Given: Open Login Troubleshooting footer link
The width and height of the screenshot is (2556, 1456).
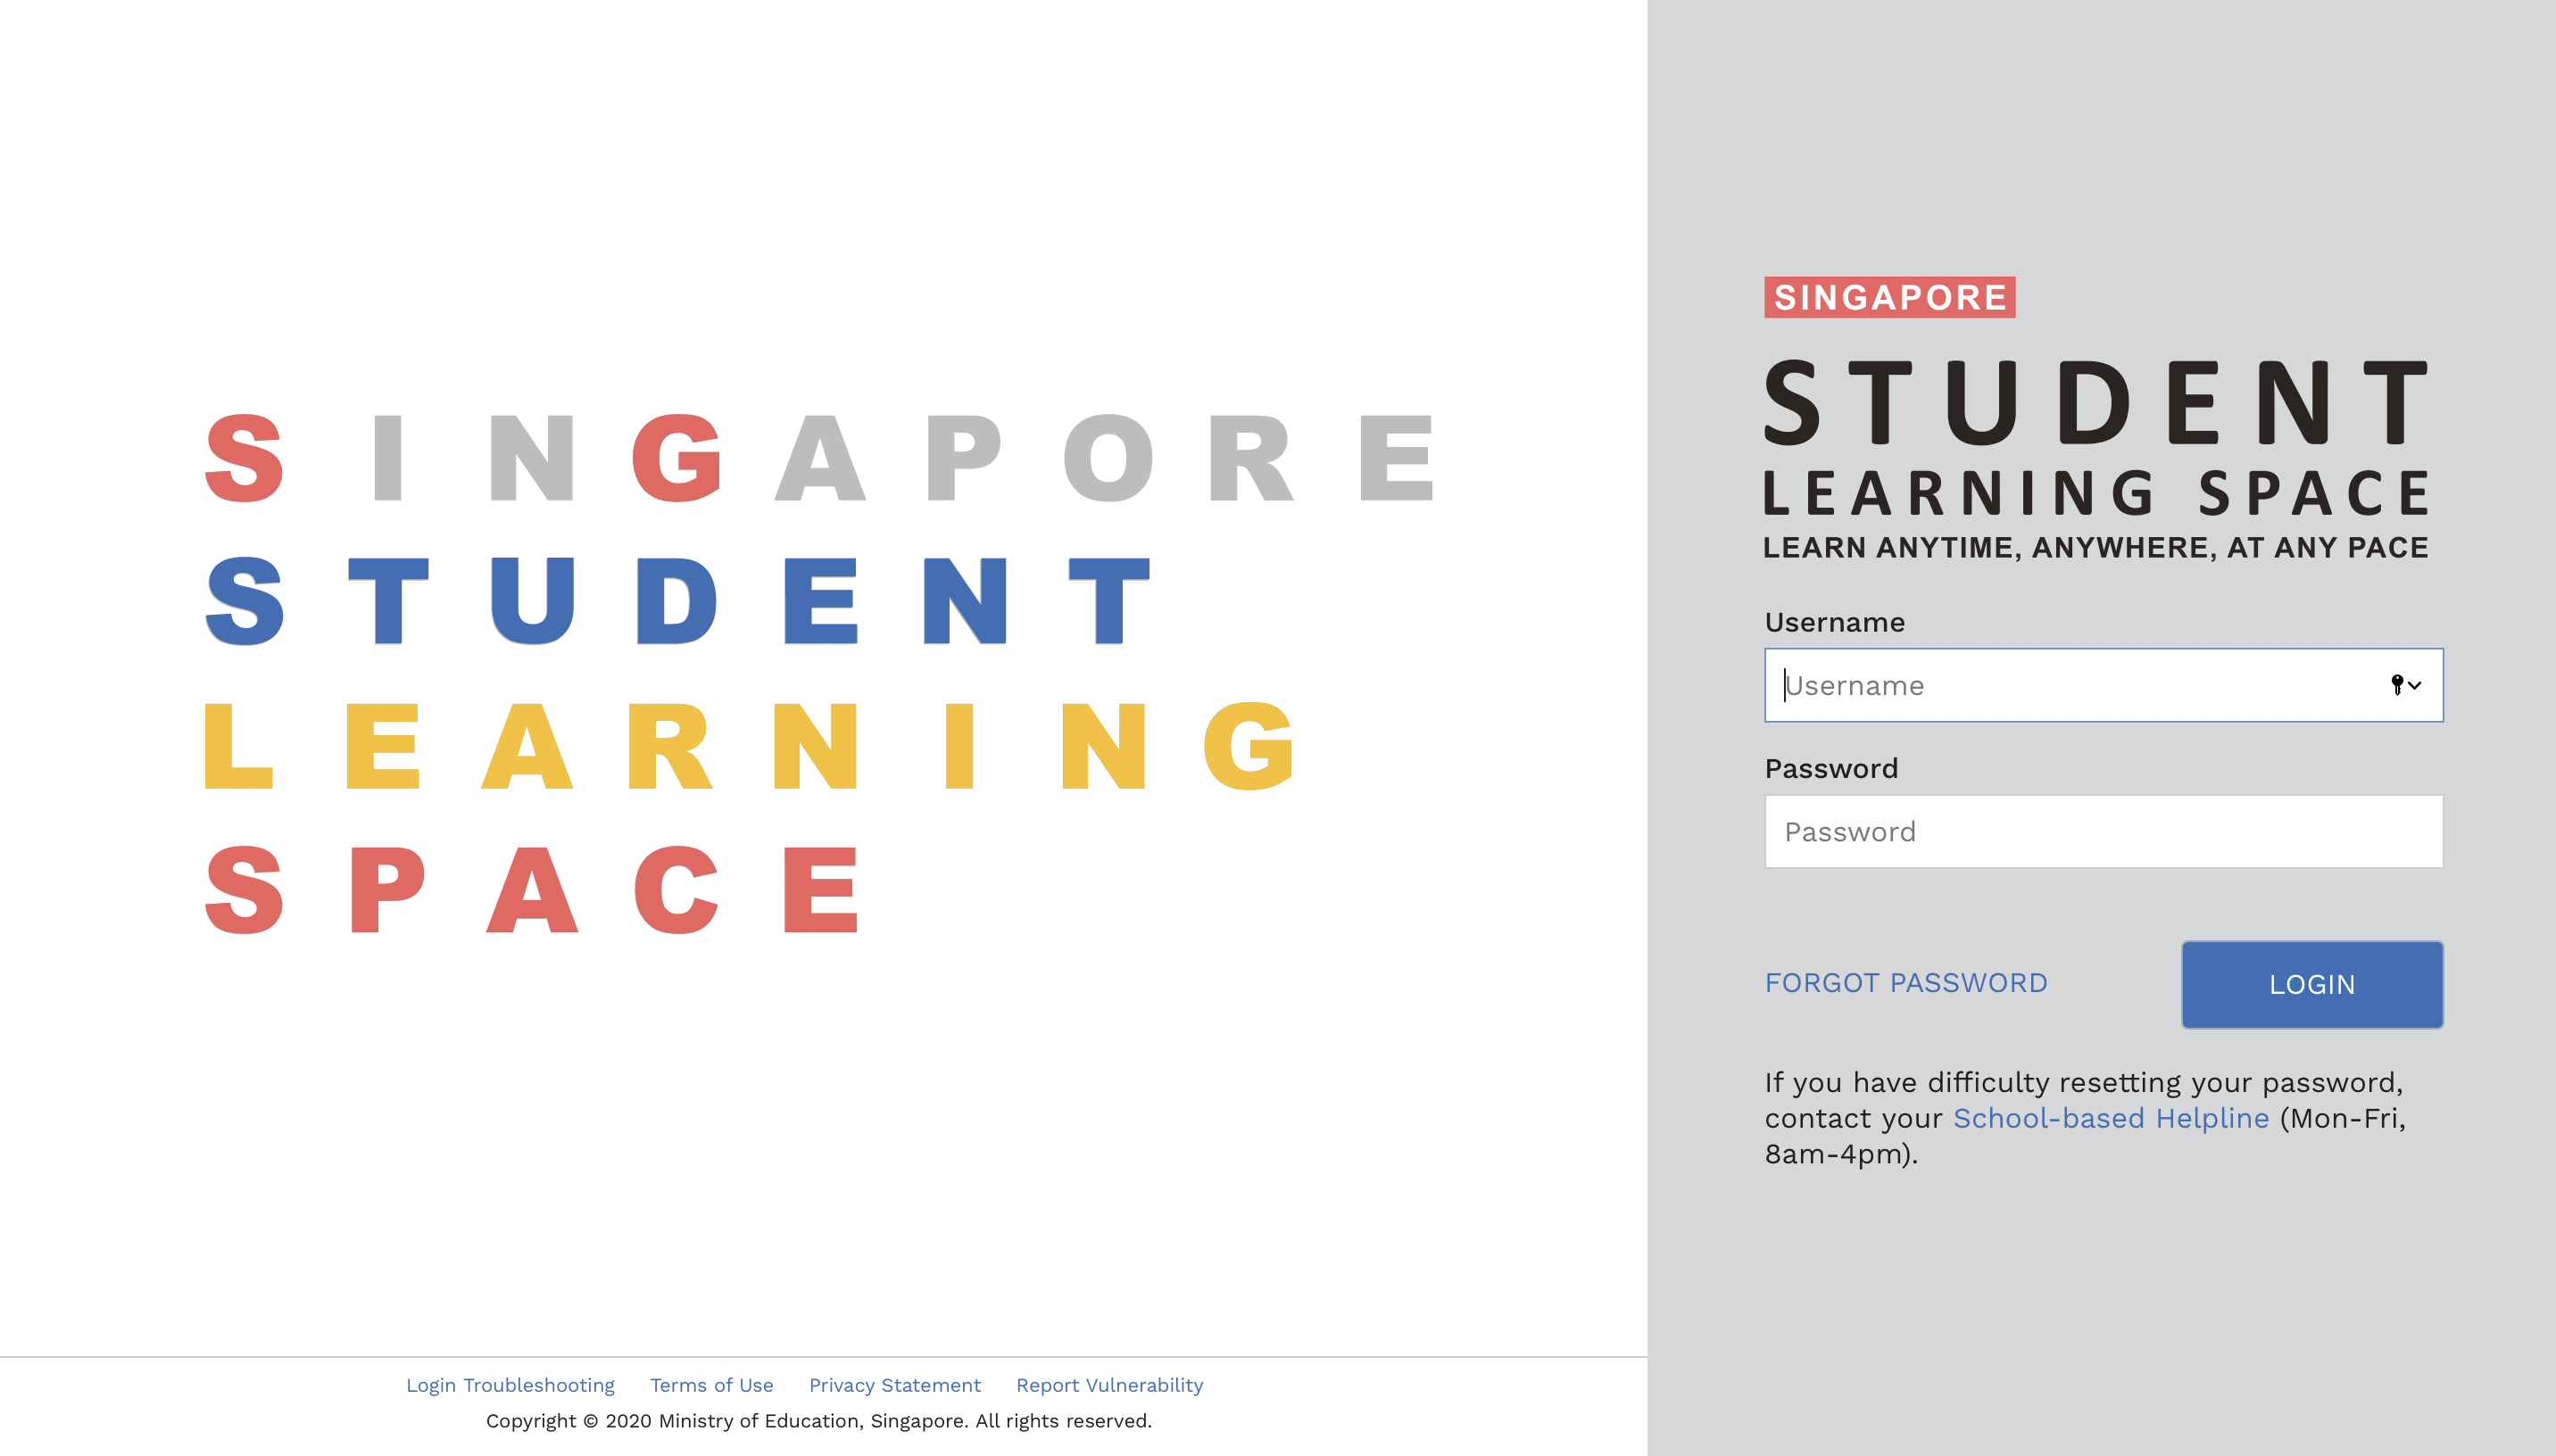Looking at the screenshot, I should coord(510,1385).
